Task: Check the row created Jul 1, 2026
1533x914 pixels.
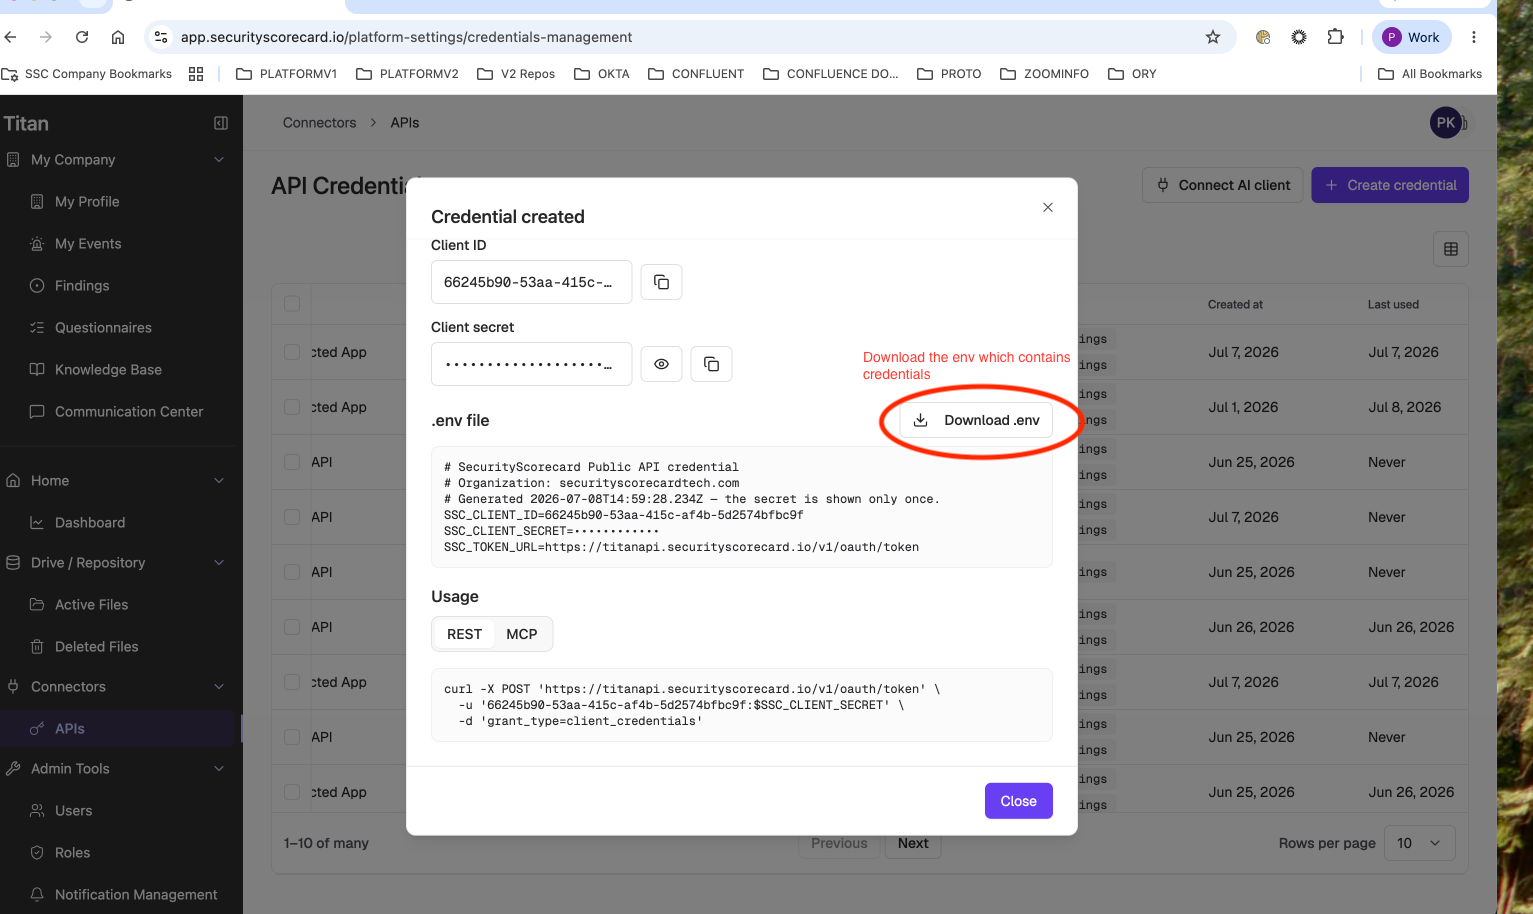Action: (292, 407)
